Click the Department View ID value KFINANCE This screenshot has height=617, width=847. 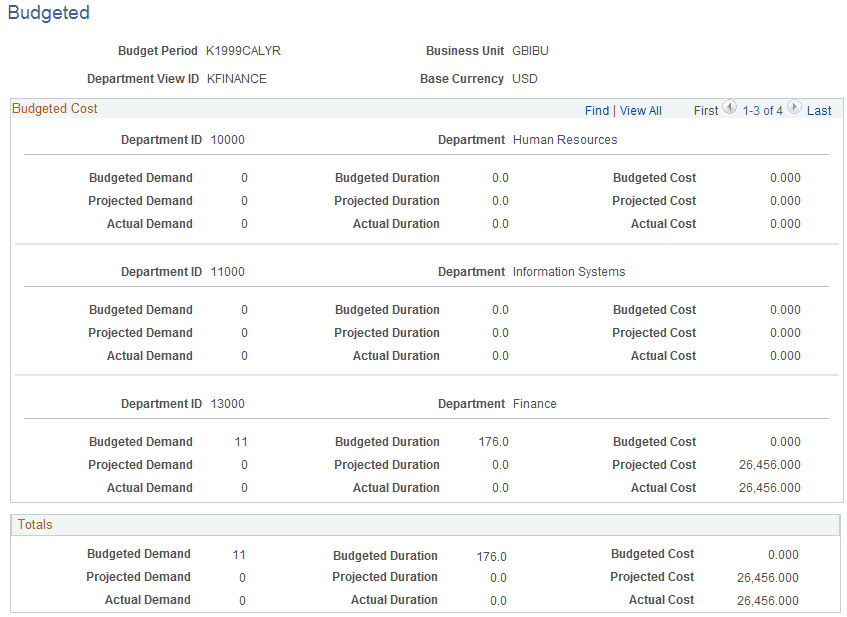point(236,78)
